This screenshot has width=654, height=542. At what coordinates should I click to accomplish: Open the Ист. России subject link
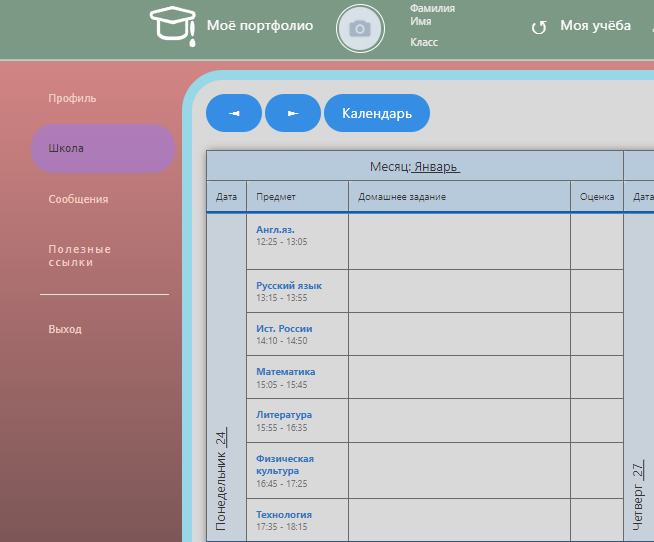(284, 328)
